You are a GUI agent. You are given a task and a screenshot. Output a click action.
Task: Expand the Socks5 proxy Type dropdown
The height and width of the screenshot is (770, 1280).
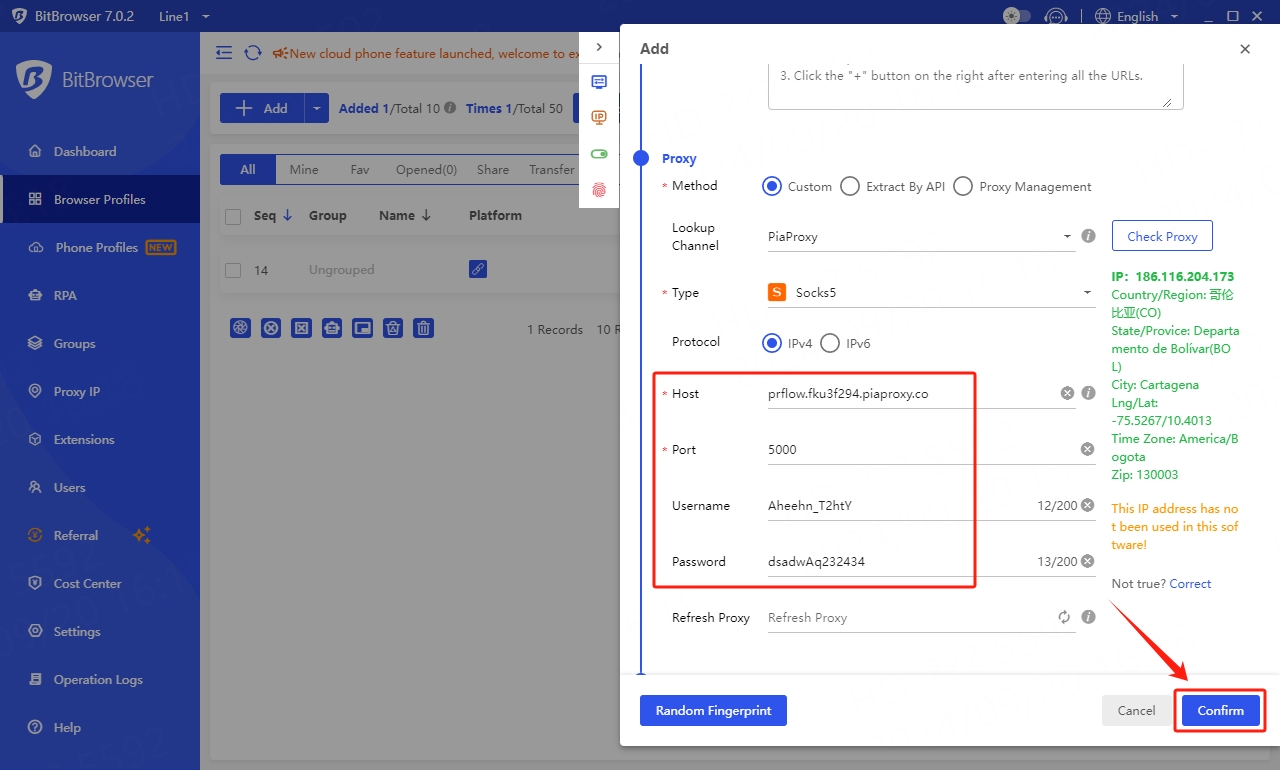coord(930,293)
